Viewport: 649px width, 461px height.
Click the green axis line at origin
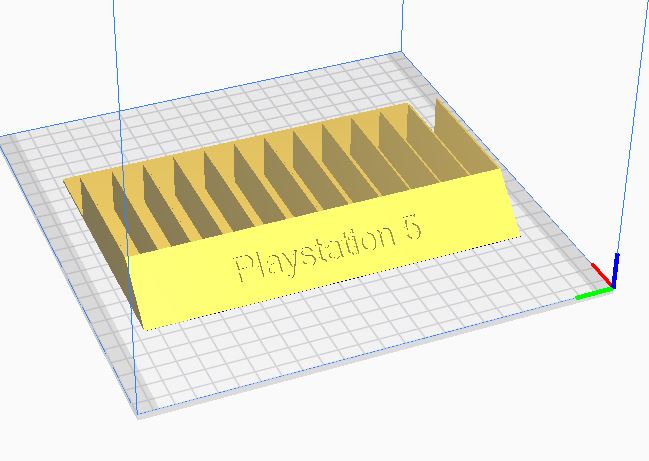pos(594,293)
